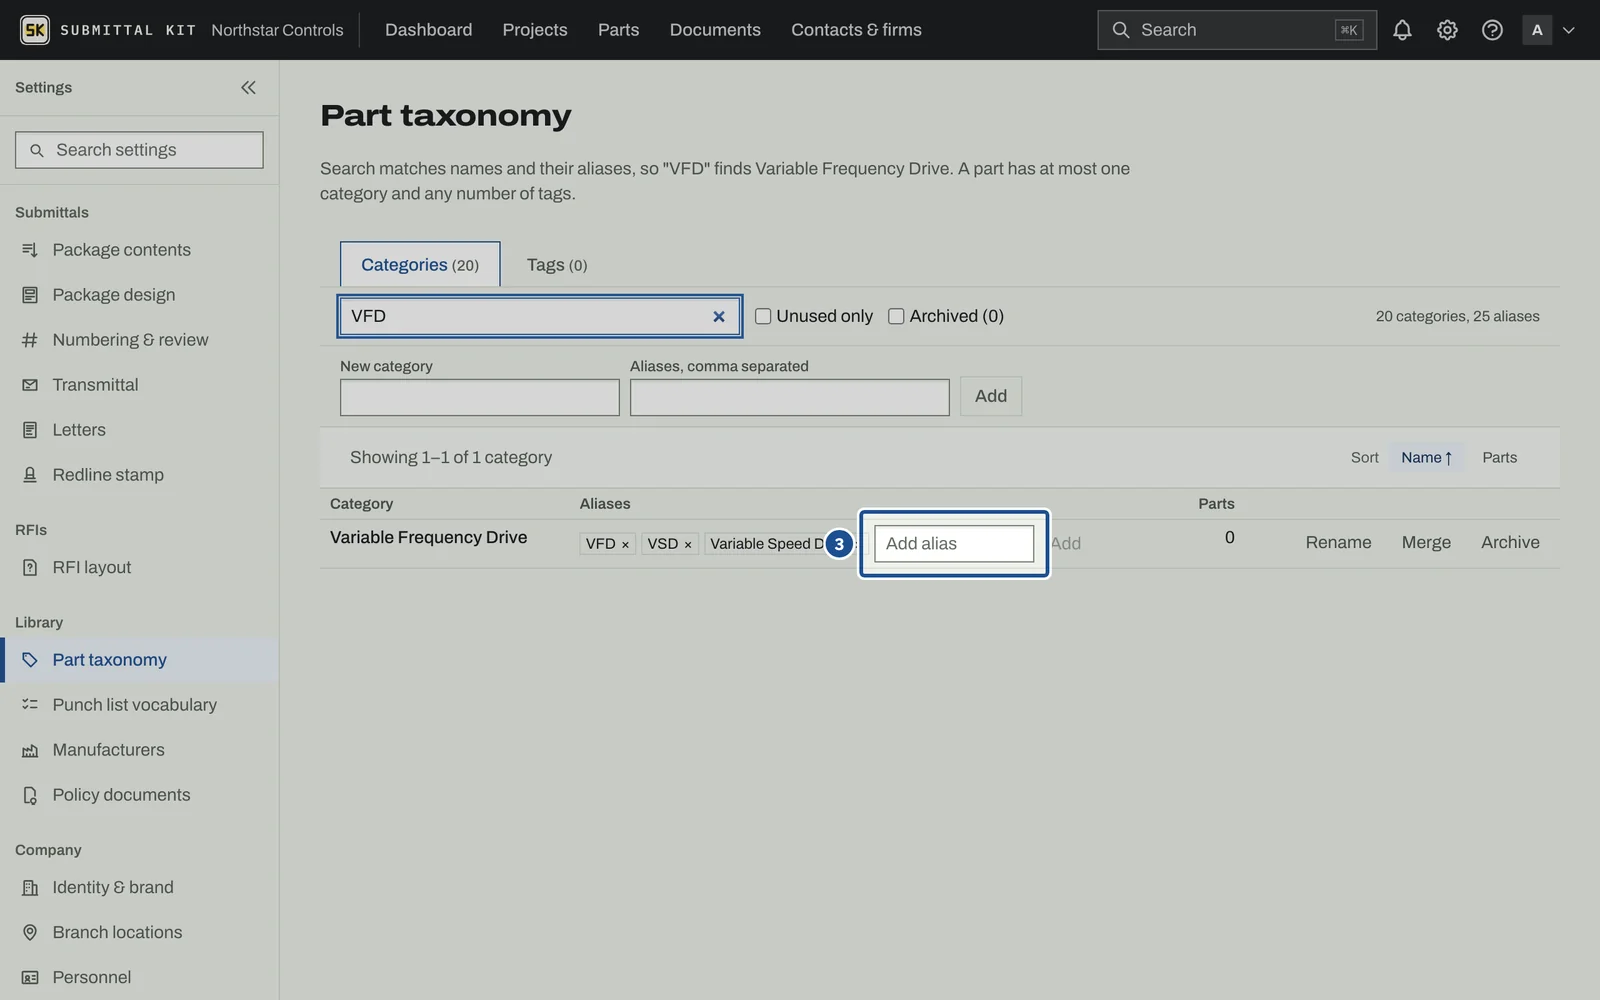Viewport: 1600px width, 1000px height.
Task: Open the notifications bell
Action: pos(1402,30)
